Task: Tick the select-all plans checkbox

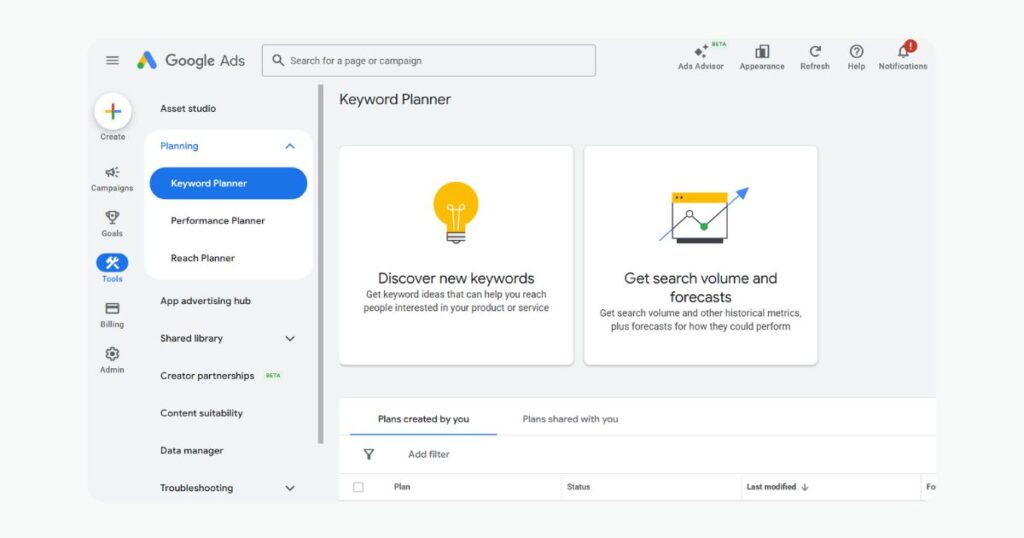Action: (x=359, y=487)
